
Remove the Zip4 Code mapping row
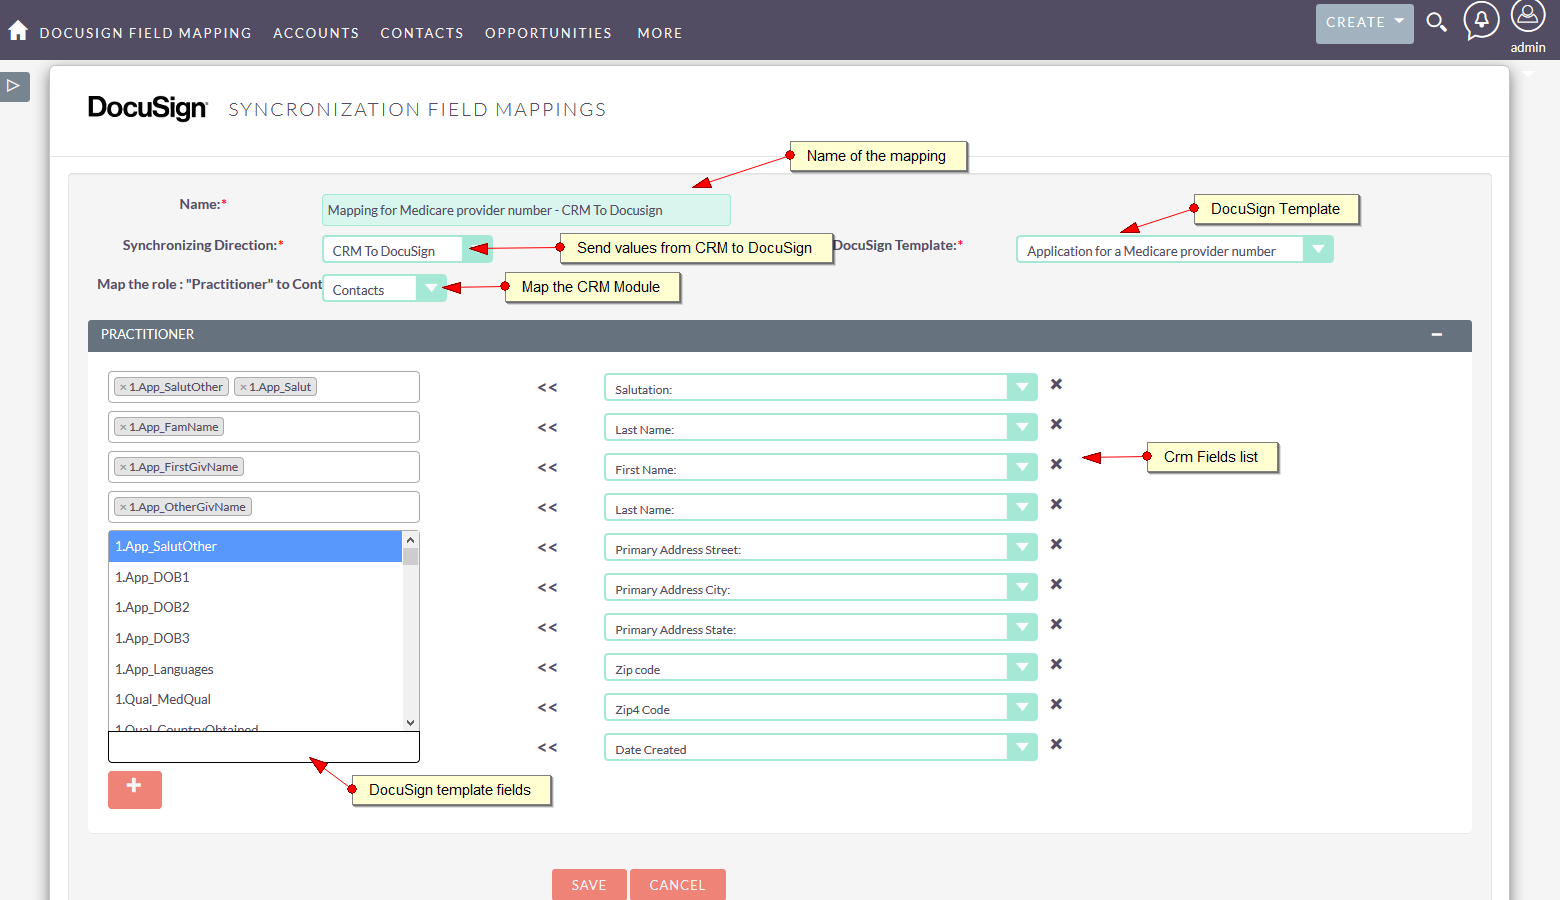(1056, 704)
